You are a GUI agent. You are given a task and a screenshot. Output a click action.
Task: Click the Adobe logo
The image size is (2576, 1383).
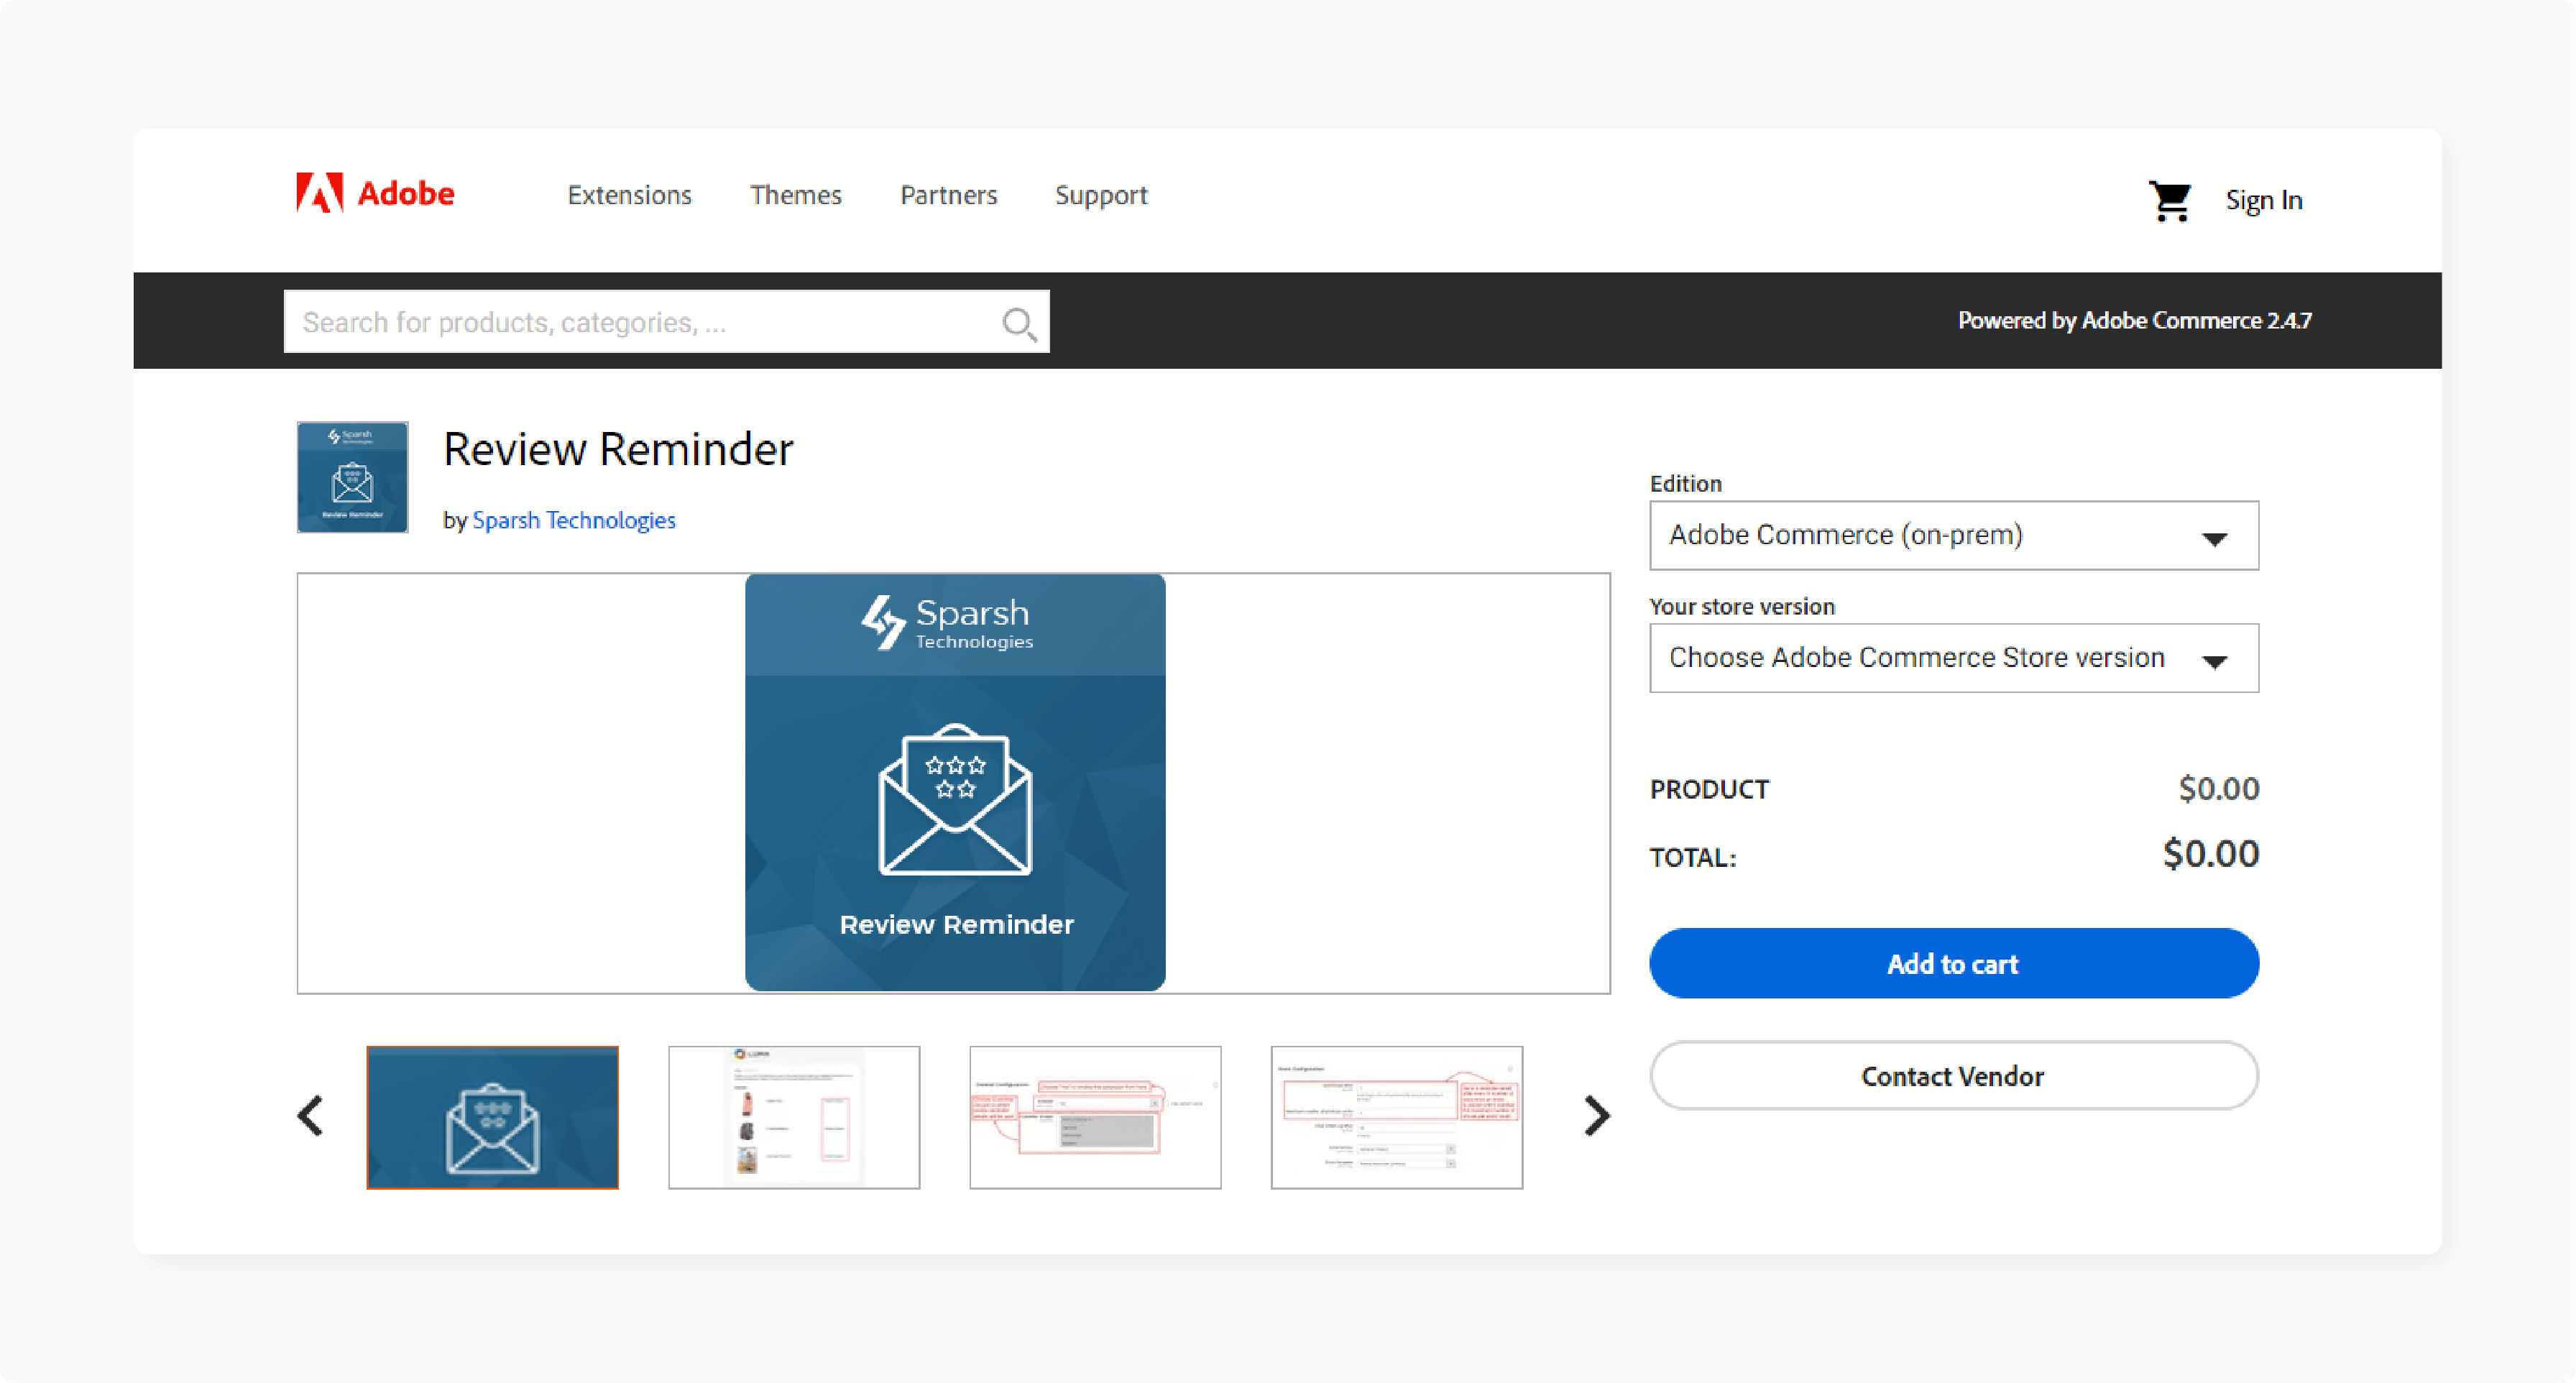click(375, 193)
